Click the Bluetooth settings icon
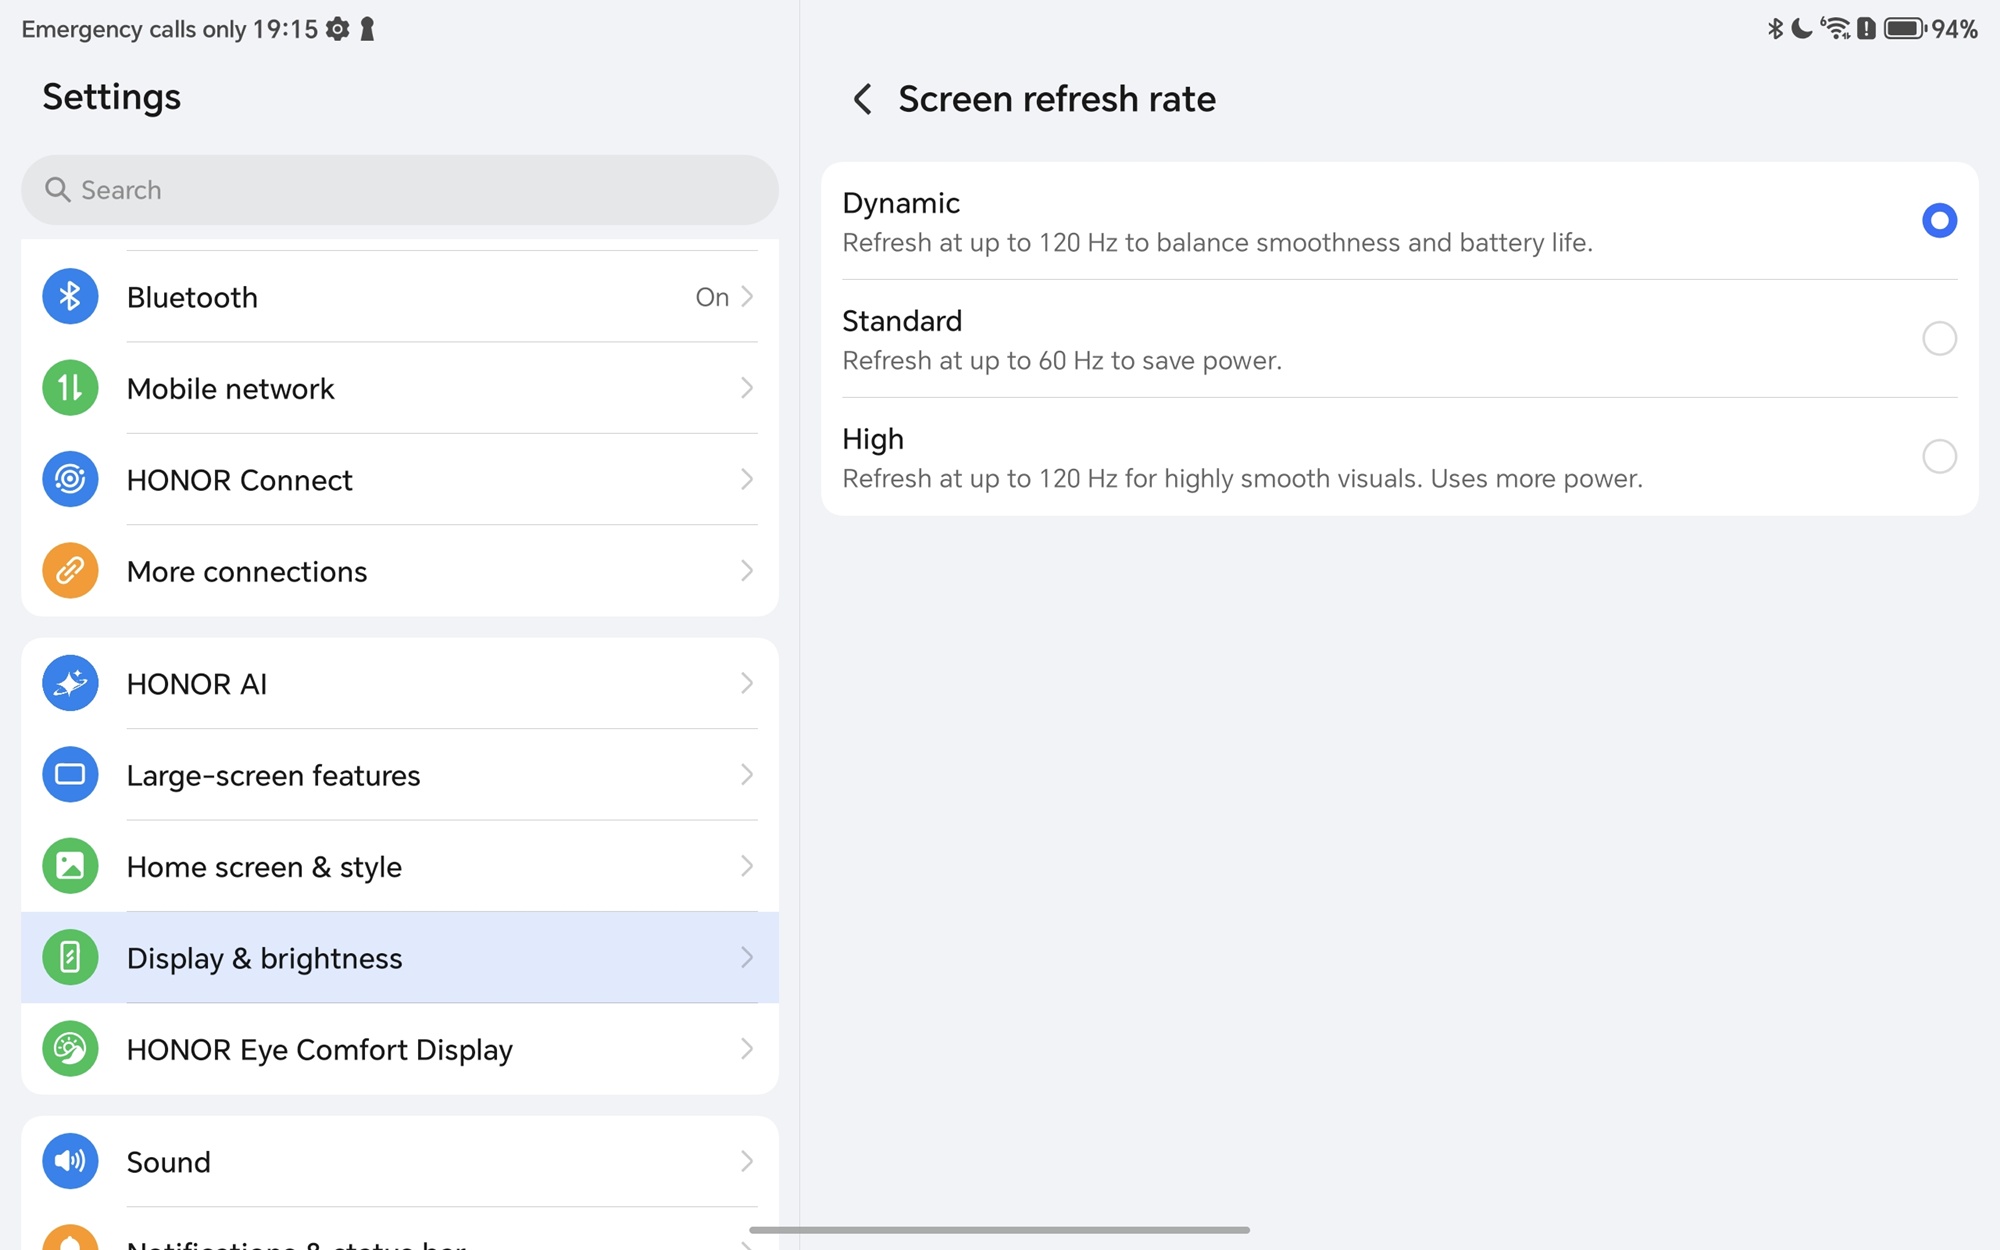This screenshot has width=2000, height=1250. pos(70,297)
